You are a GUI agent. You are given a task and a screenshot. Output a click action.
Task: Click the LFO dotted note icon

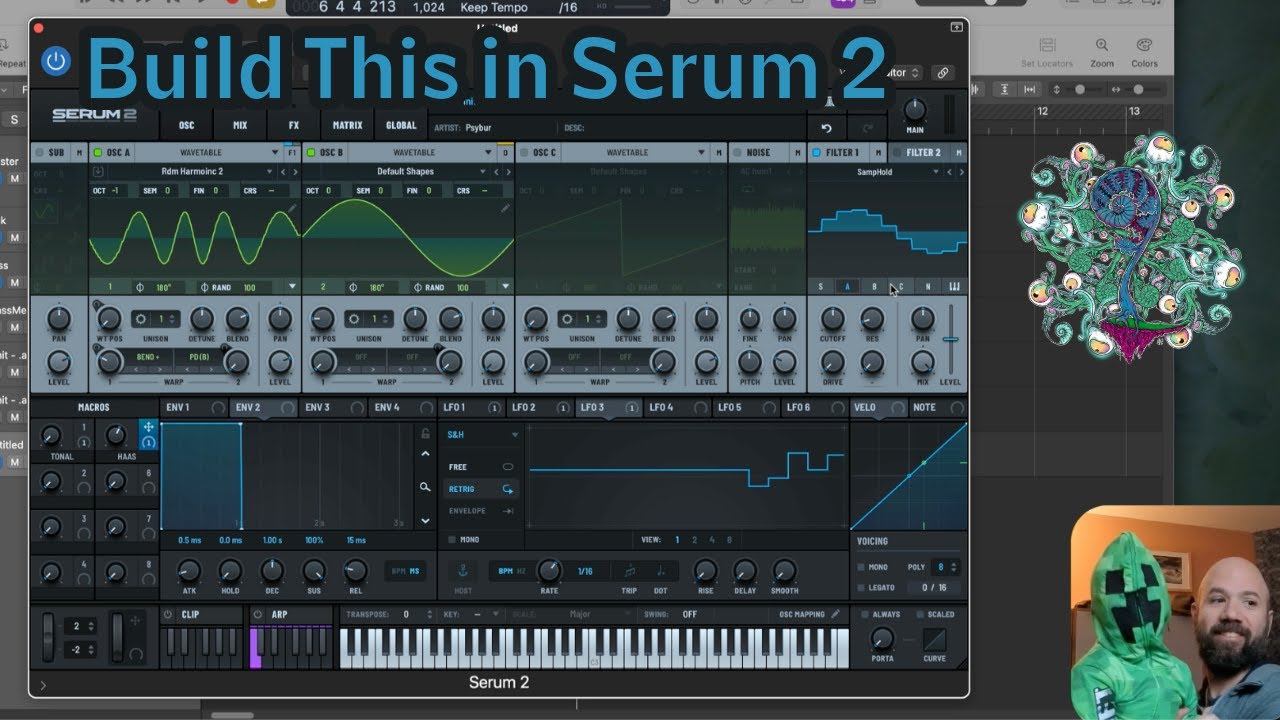tap(661, 571)
